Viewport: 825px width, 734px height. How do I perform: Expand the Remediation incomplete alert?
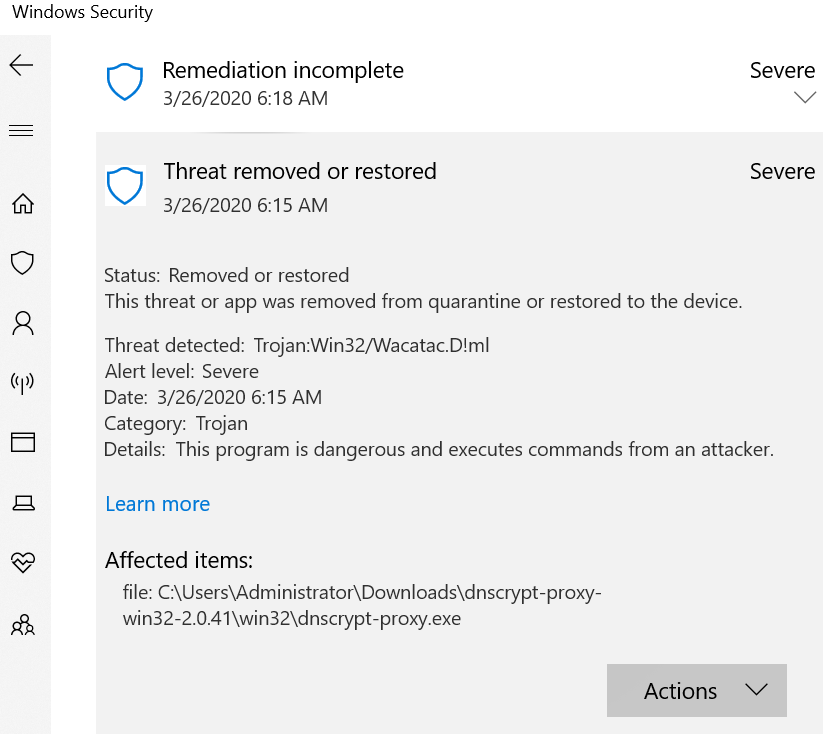point(804,96)
